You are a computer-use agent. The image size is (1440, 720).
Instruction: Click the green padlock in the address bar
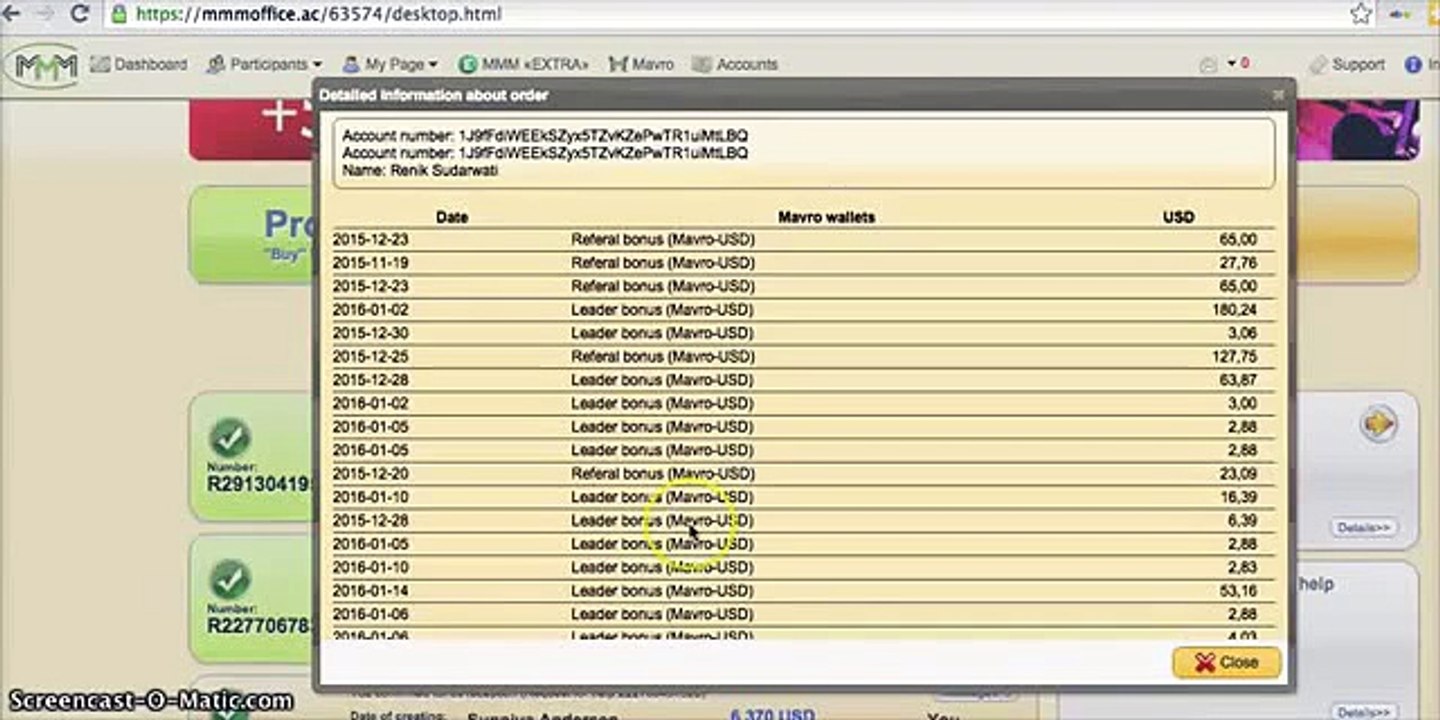[x=119, y=14]
